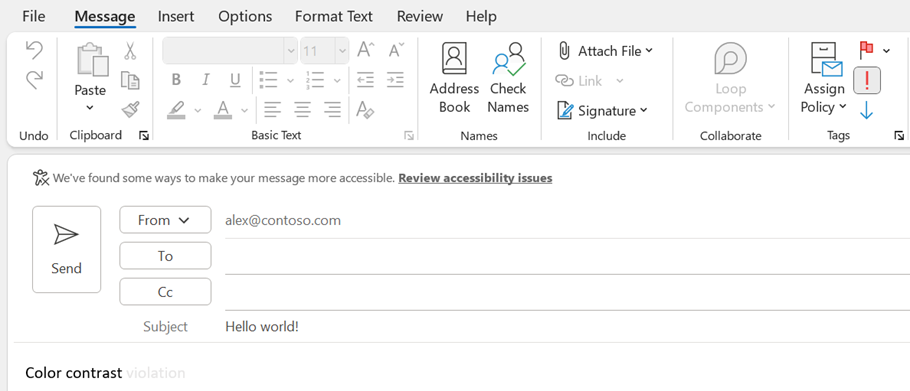Open Clipboard group dialog launcher

[x=144, y=136]
